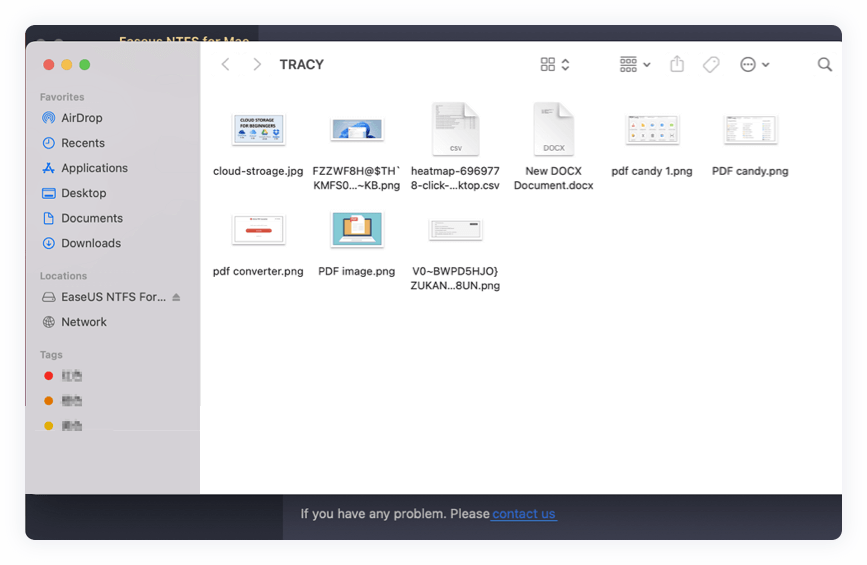This screenshot has width=867, height=565.
Task: Select the pdf candy 1.png thumbnail
Action: pyautogui.click(x=652, y=129)
